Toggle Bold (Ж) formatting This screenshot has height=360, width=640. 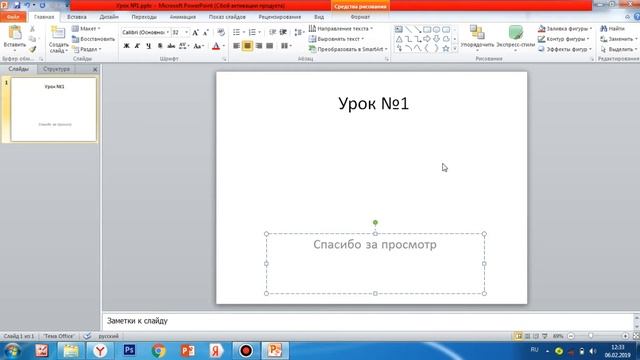[x=127, y=46]
